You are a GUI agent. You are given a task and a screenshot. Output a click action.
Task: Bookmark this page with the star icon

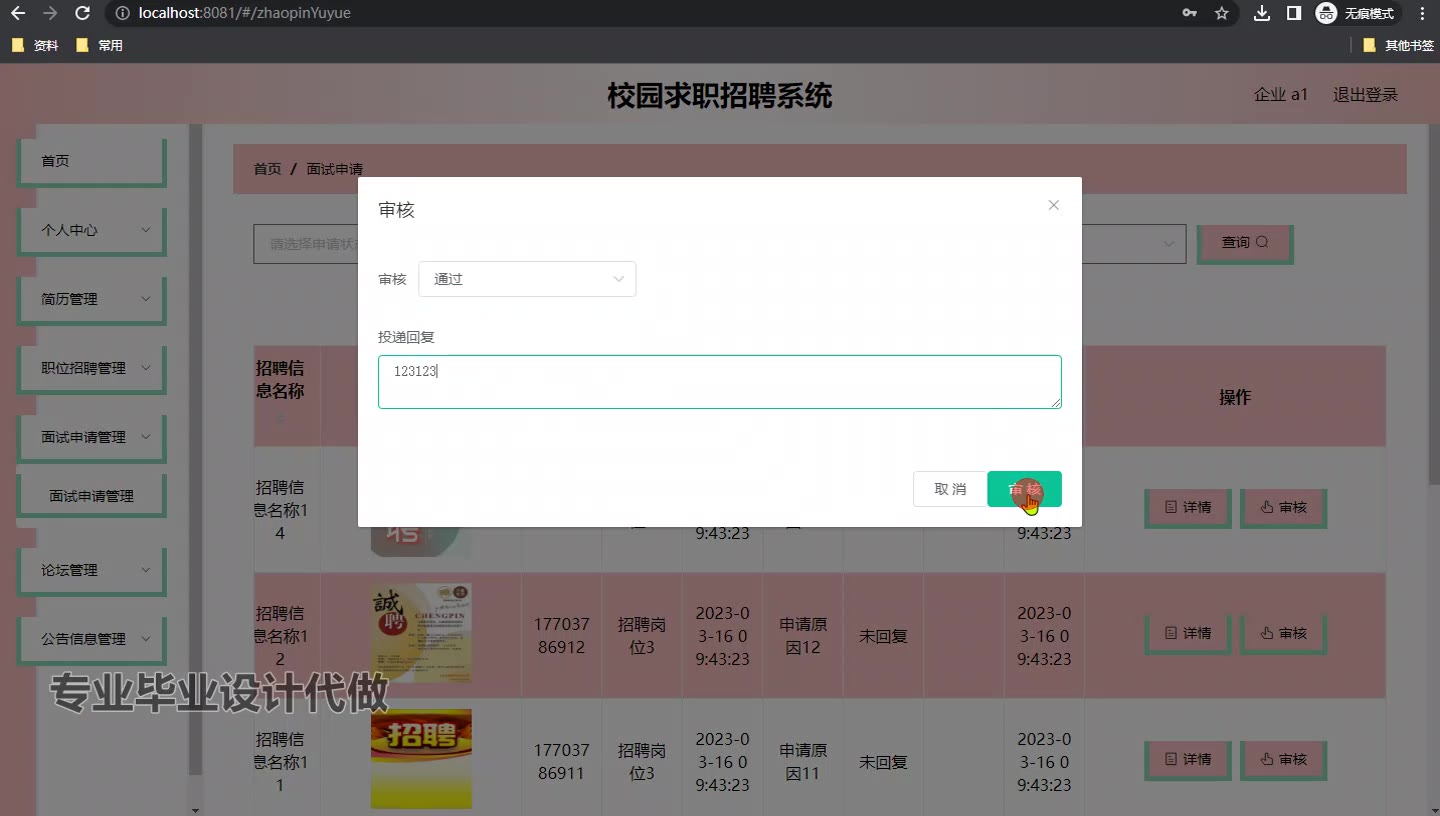tap(1221, 13)
